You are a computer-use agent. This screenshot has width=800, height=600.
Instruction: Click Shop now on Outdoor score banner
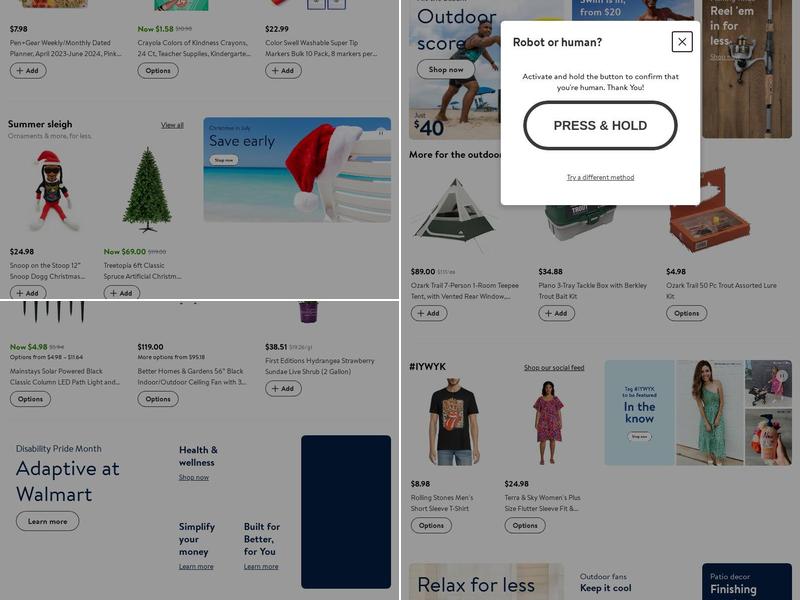click(x=445, y=69)
